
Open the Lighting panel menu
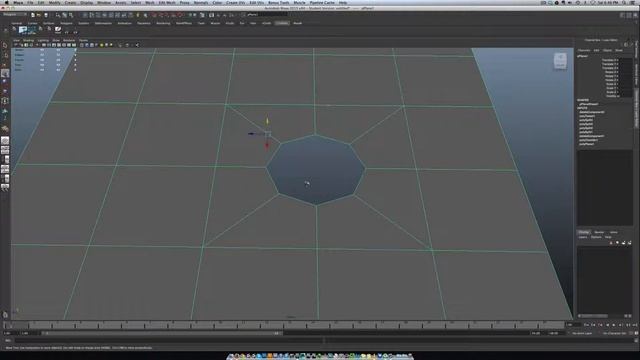(43, 40)
